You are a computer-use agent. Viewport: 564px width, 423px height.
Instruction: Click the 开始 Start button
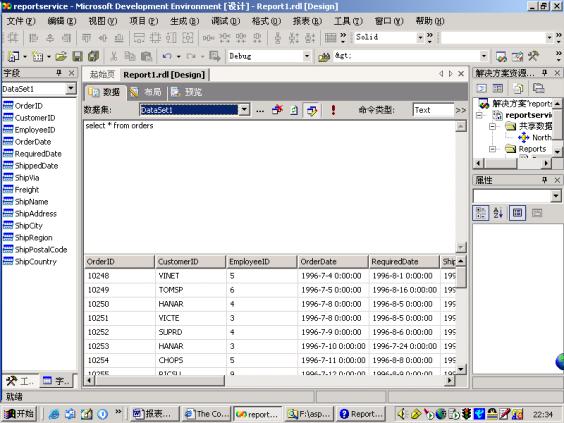20,414
